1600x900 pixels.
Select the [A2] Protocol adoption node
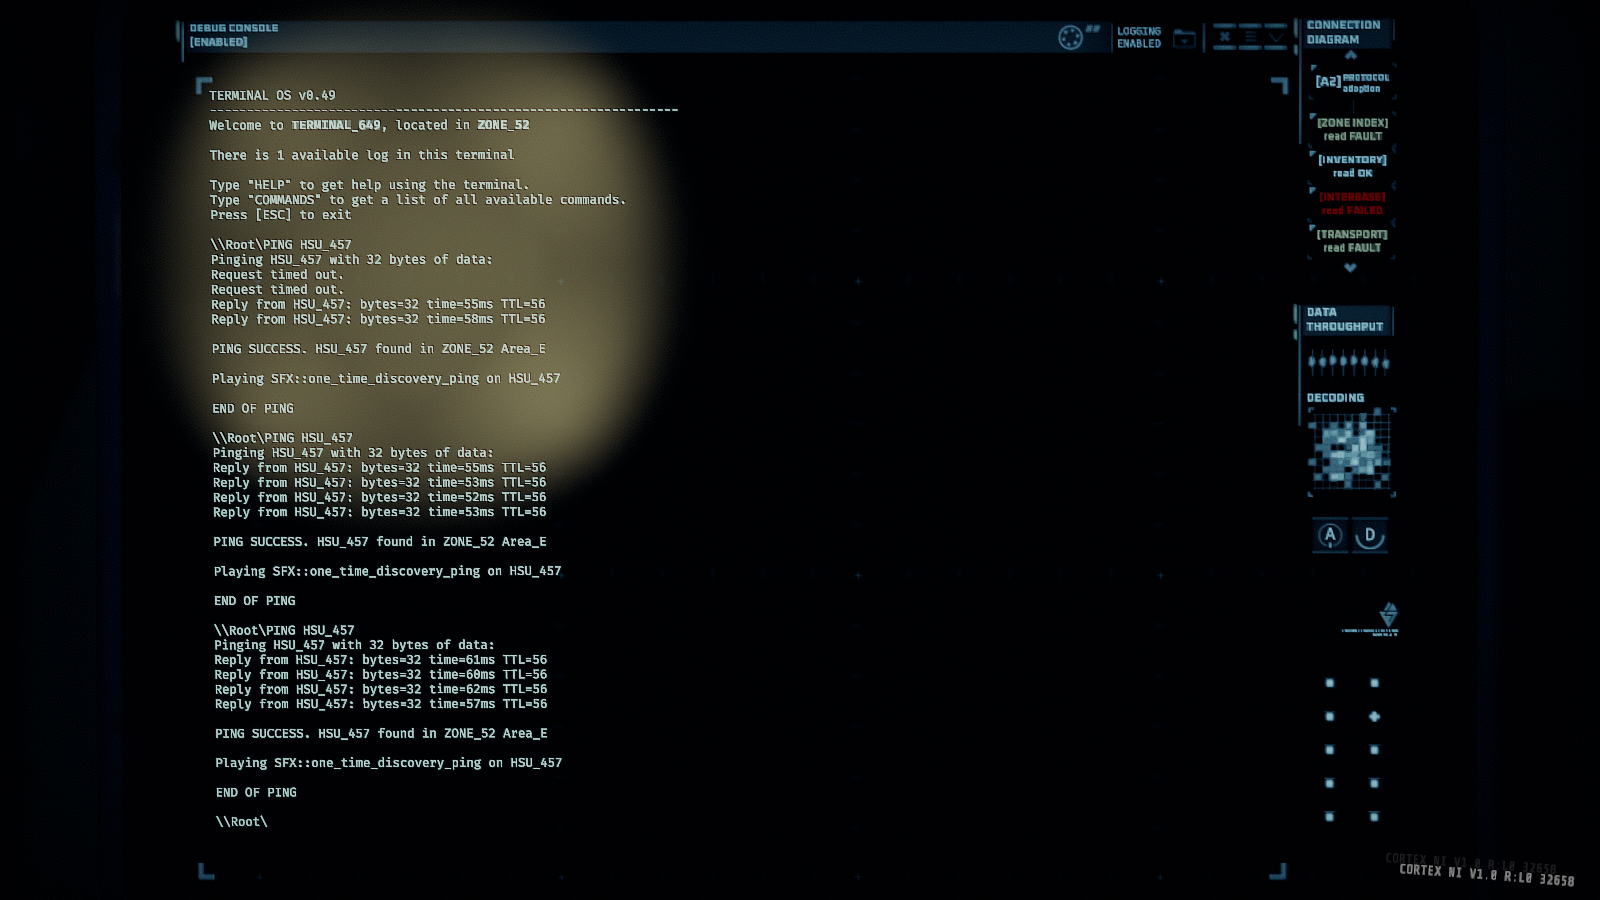tap(1352, 82)
